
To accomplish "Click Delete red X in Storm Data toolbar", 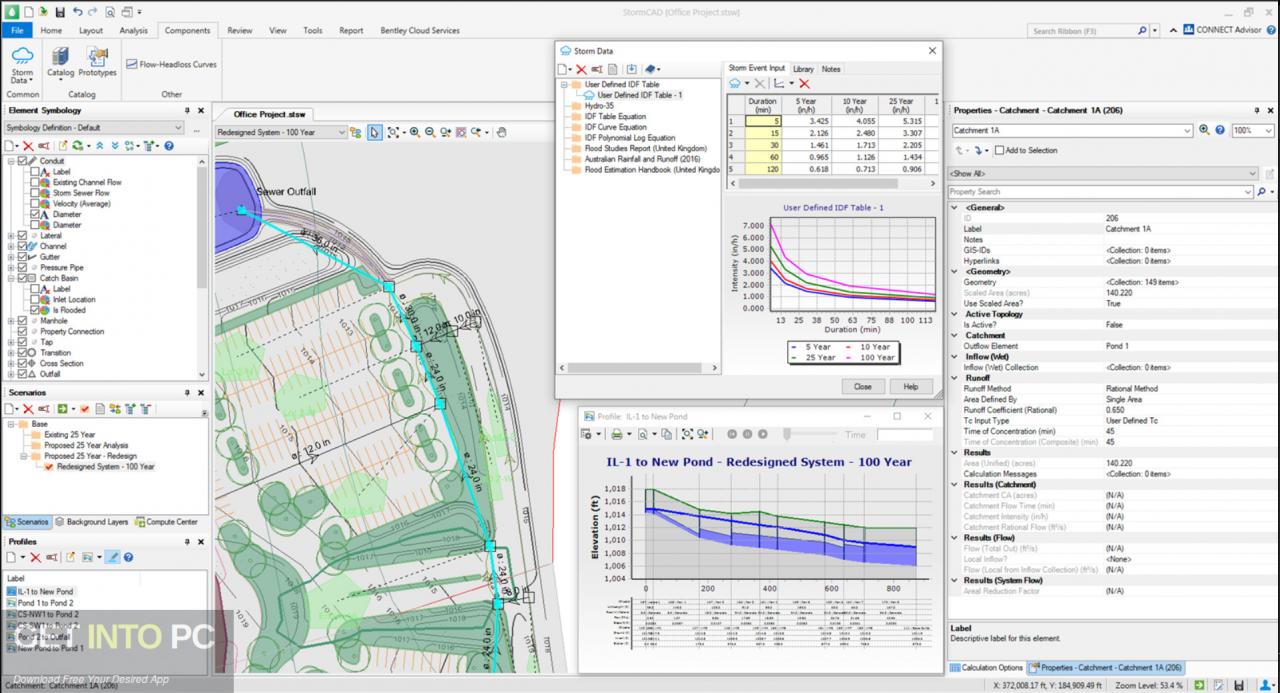I will [x=581, y=69].
